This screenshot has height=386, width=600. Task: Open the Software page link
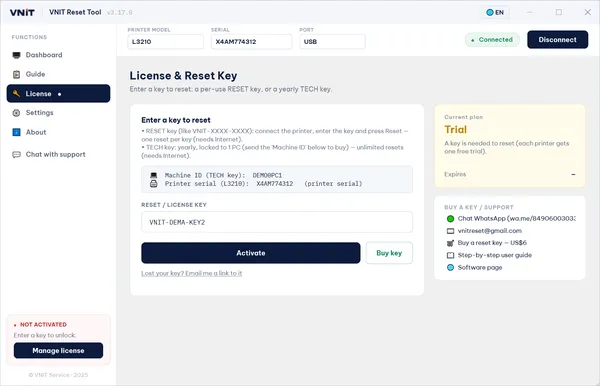pos(480,267)
